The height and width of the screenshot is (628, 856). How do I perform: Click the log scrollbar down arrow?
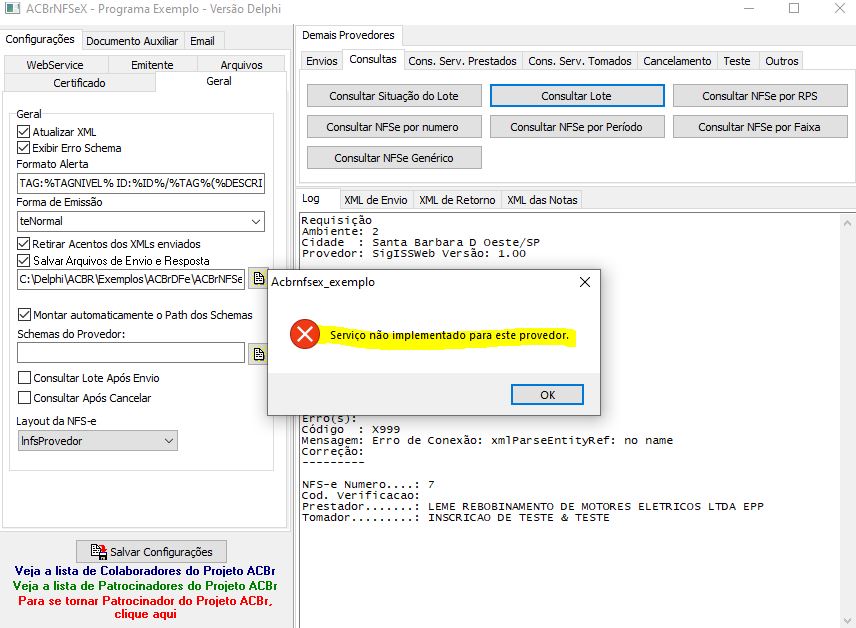(x=847, y=620)
